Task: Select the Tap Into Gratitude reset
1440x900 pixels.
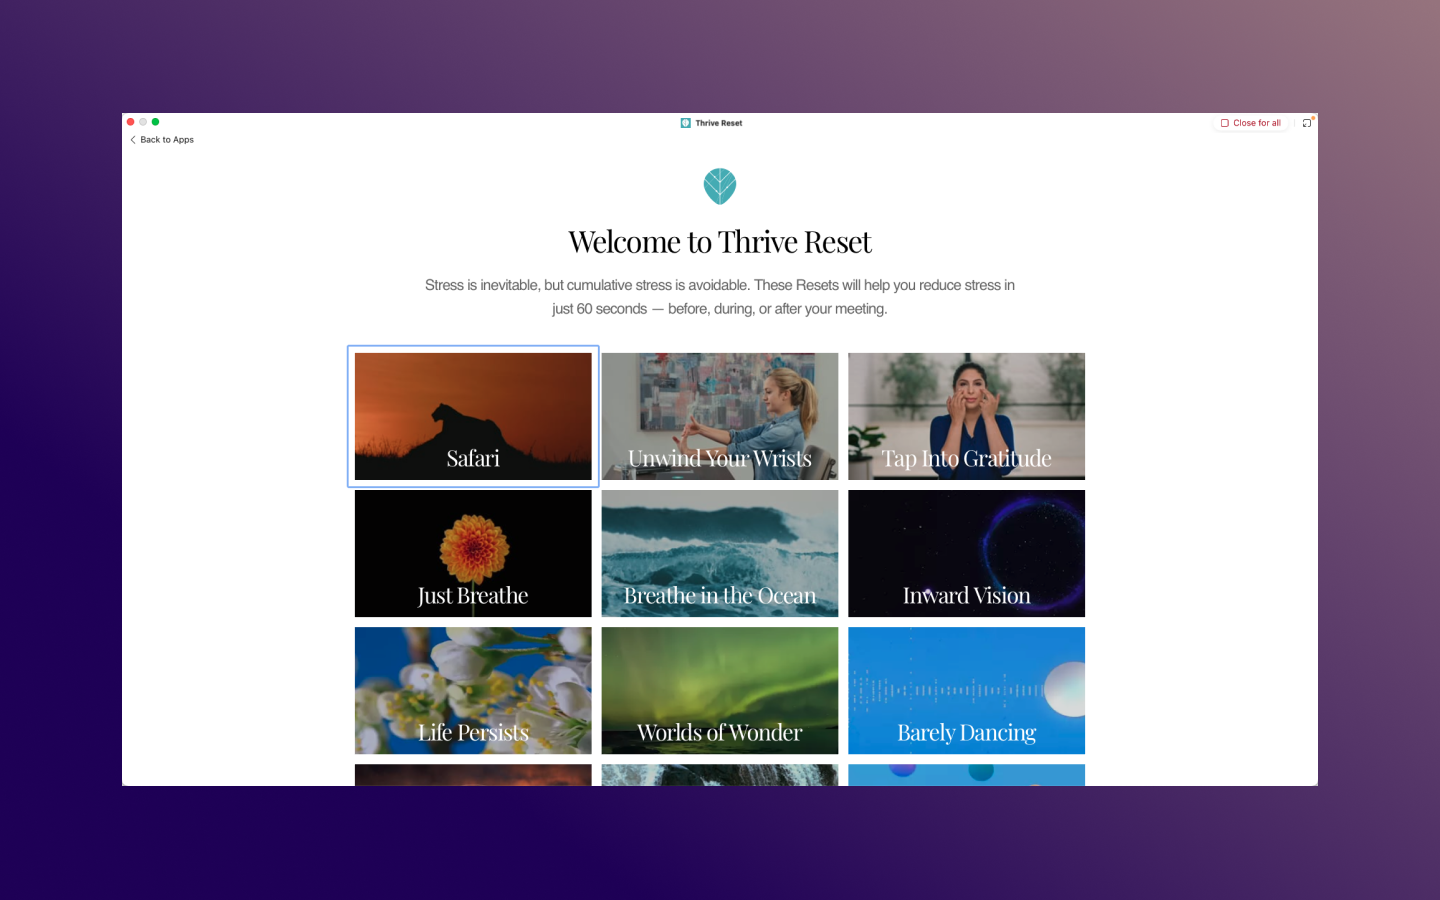Action: point(966,416)
